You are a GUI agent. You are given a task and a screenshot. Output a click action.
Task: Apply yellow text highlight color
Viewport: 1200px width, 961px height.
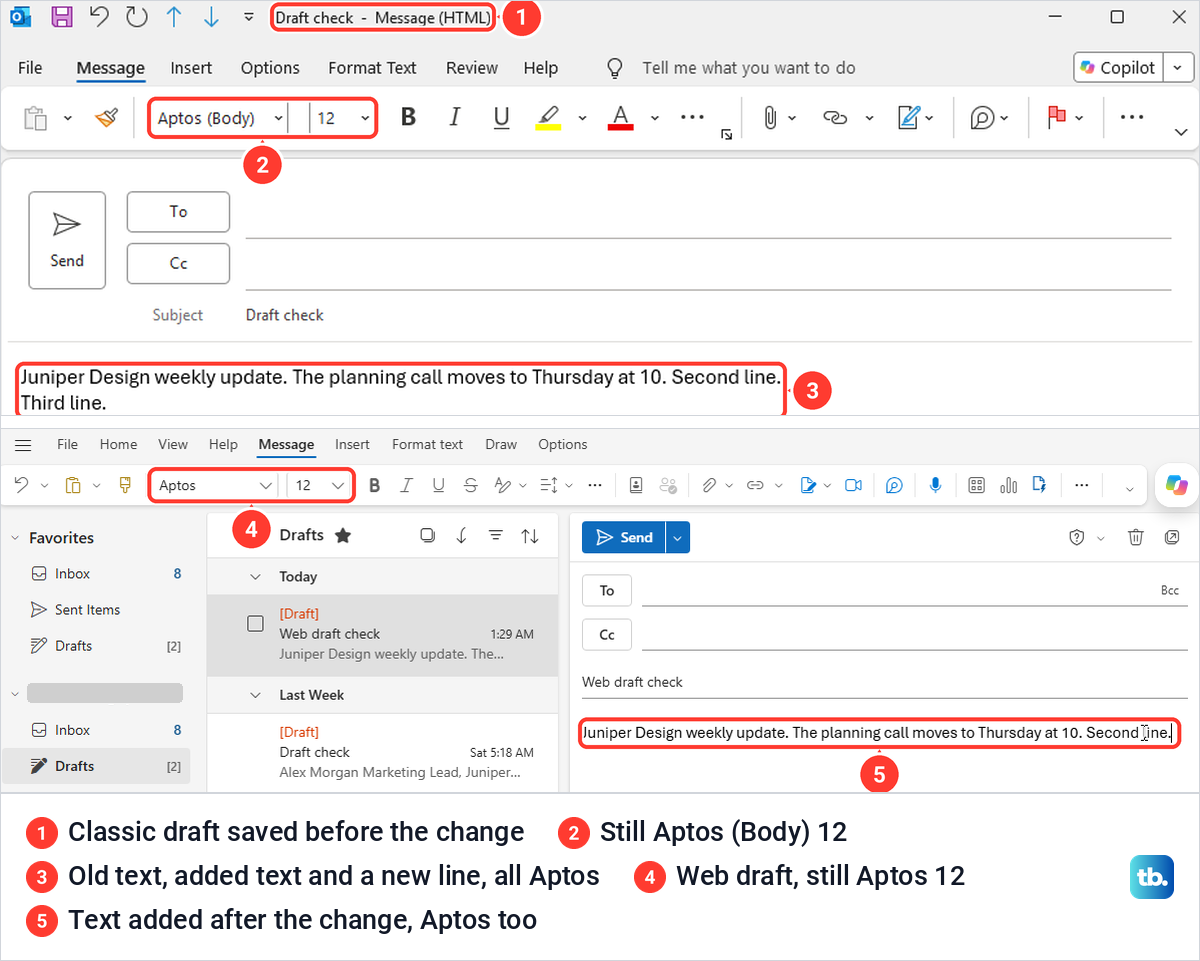pos(548,118)
